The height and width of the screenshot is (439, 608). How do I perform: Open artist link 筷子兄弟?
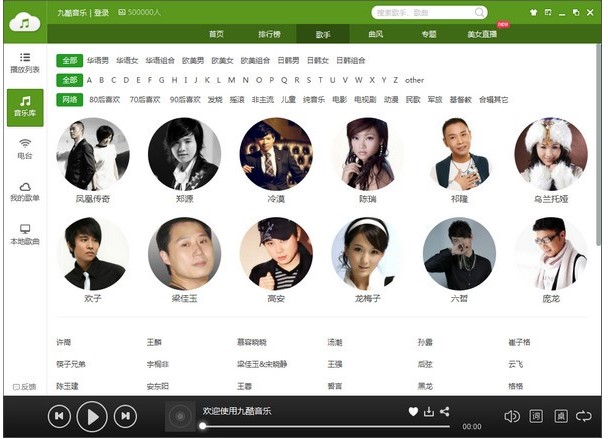tap(71, 364)
